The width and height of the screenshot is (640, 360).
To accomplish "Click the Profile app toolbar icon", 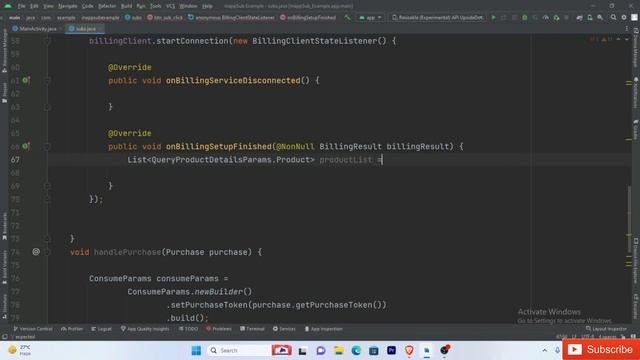I will [546, 18].
